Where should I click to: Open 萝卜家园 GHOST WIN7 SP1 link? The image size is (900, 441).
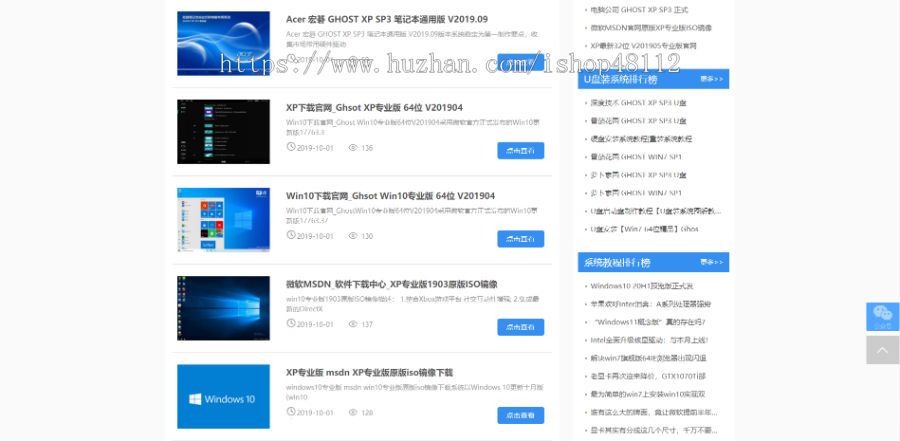point(636,192)
